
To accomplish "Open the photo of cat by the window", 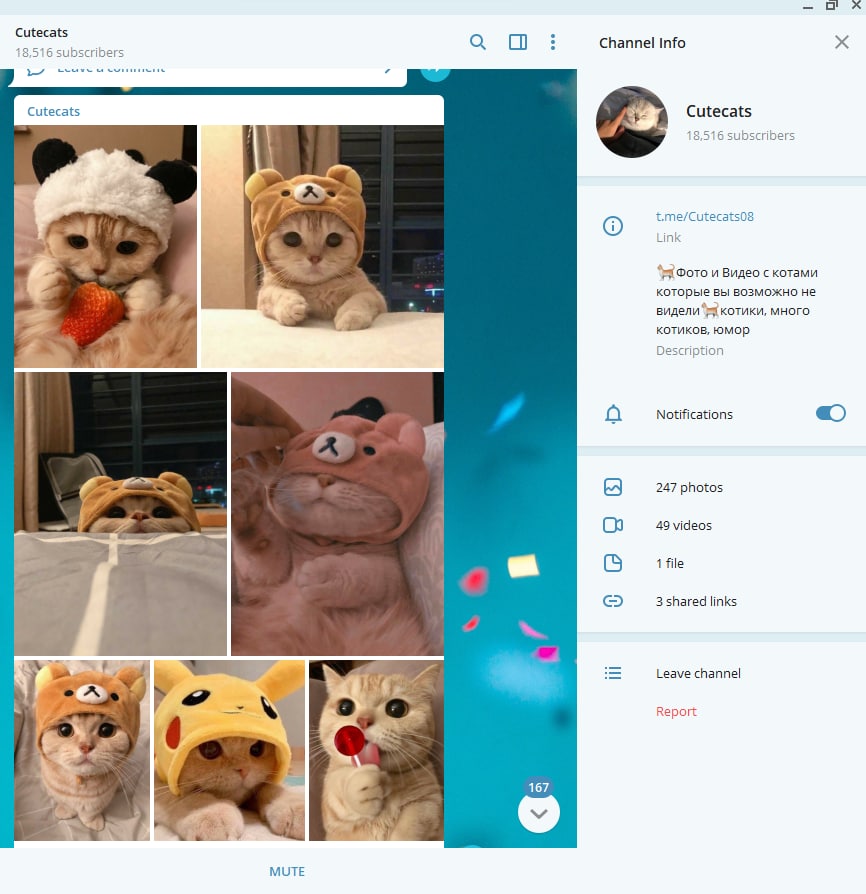I will [x=323, y=246].
